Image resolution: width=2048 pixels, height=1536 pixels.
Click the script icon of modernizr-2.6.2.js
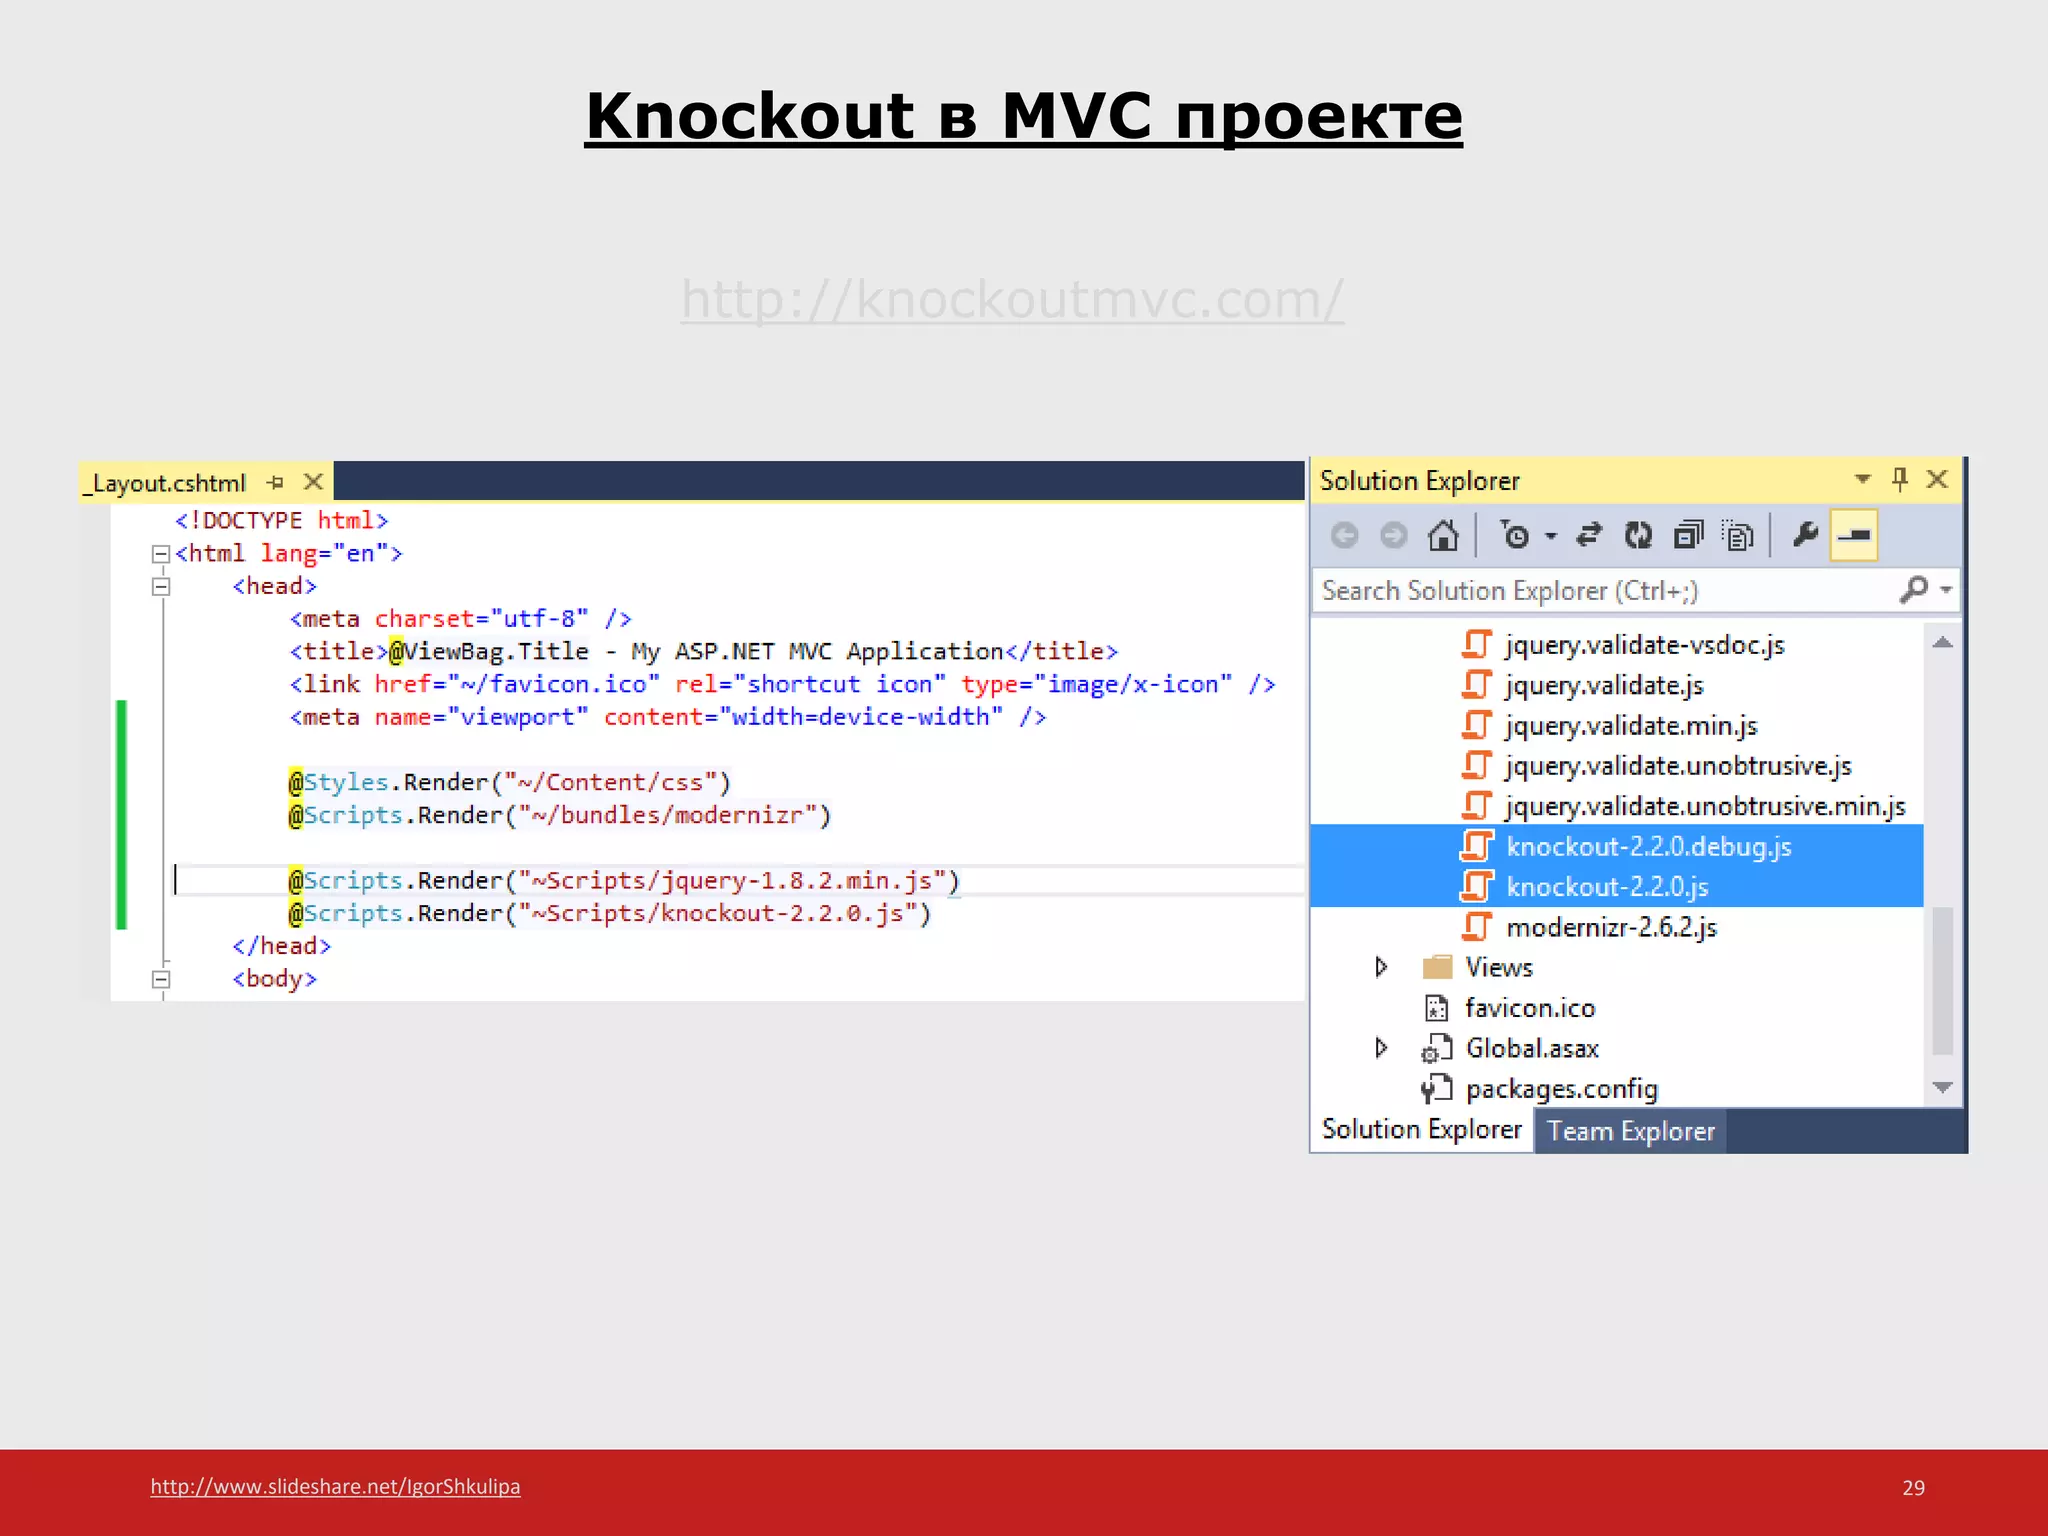click(1477, 927)
